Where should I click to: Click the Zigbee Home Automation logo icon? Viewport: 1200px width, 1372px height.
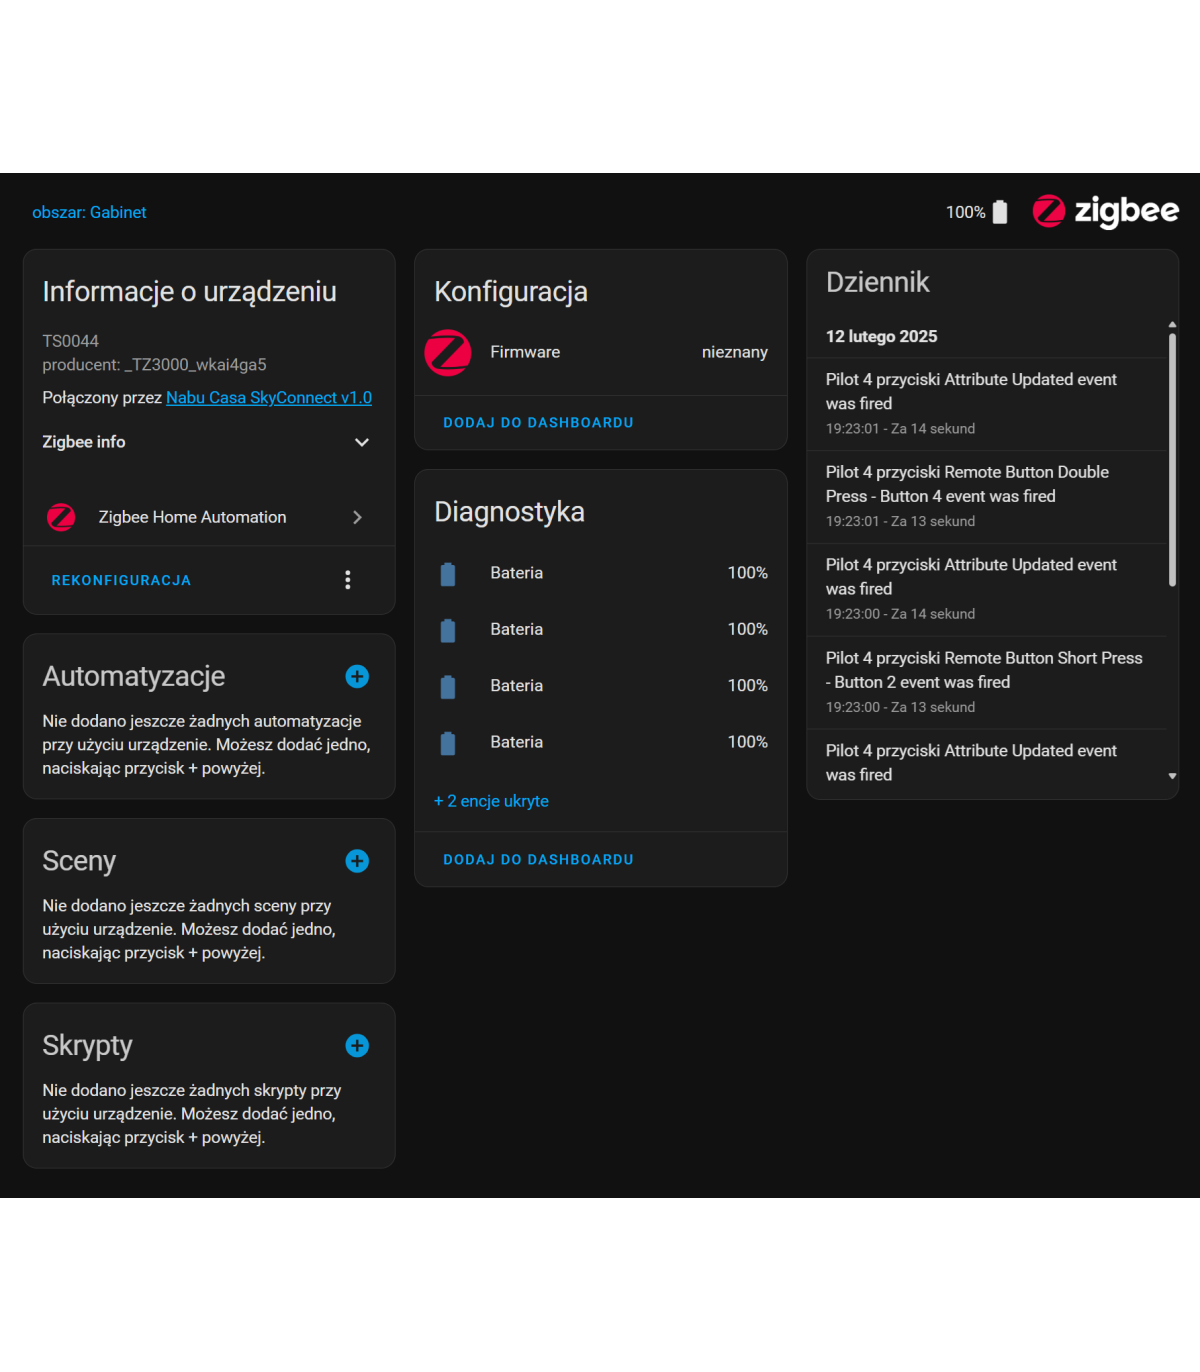coord(61,517)
